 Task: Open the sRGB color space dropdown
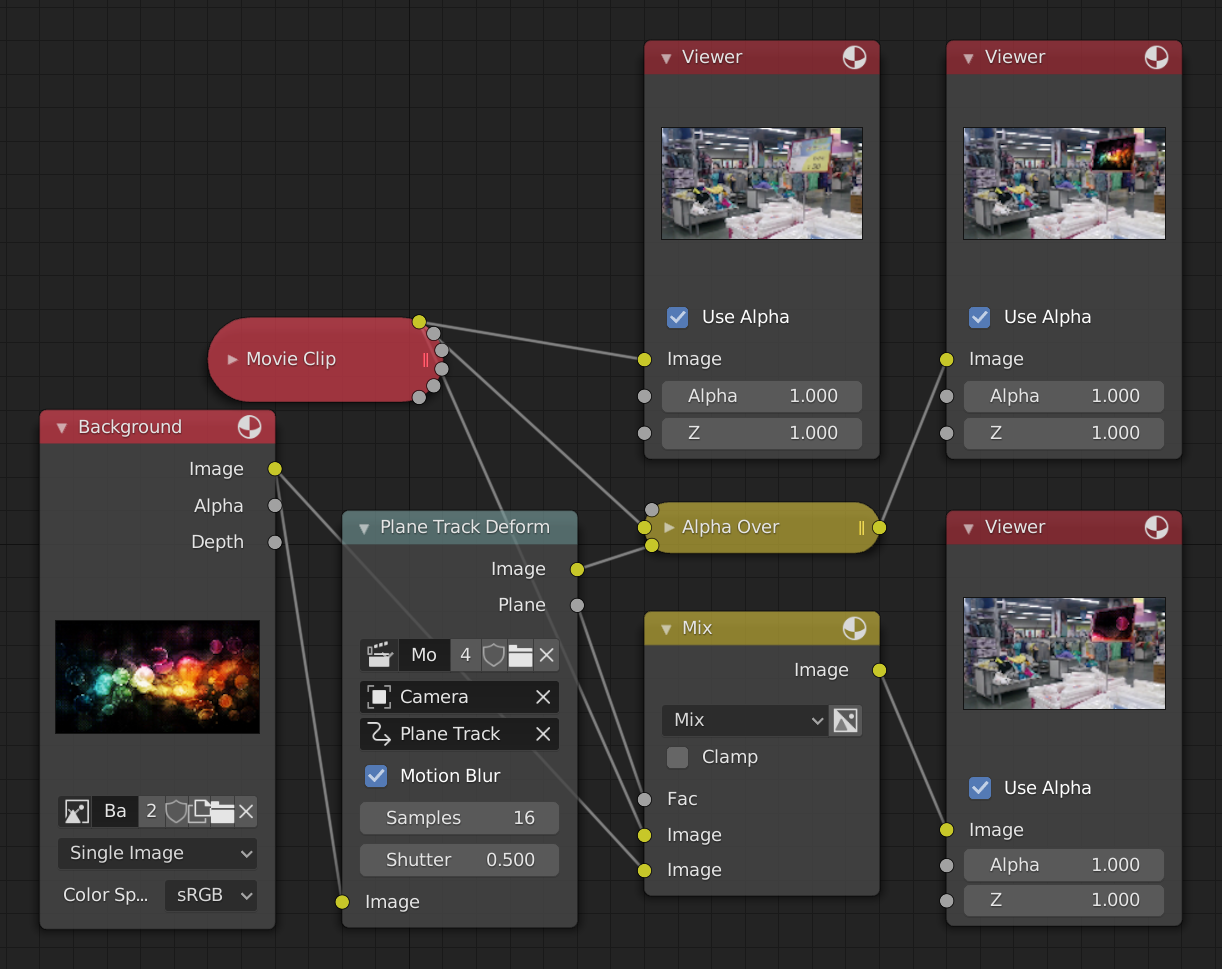(x=211, y=895)
